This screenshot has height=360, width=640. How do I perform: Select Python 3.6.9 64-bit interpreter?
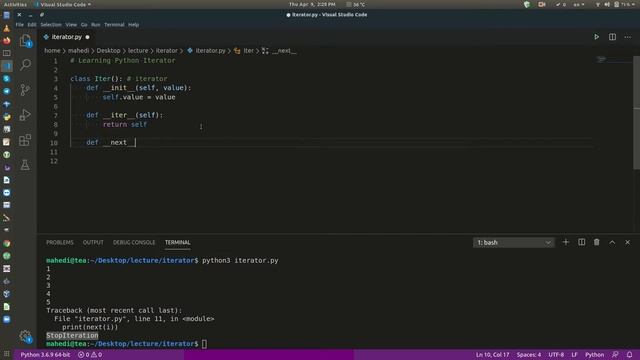click(x=45, y=355)
